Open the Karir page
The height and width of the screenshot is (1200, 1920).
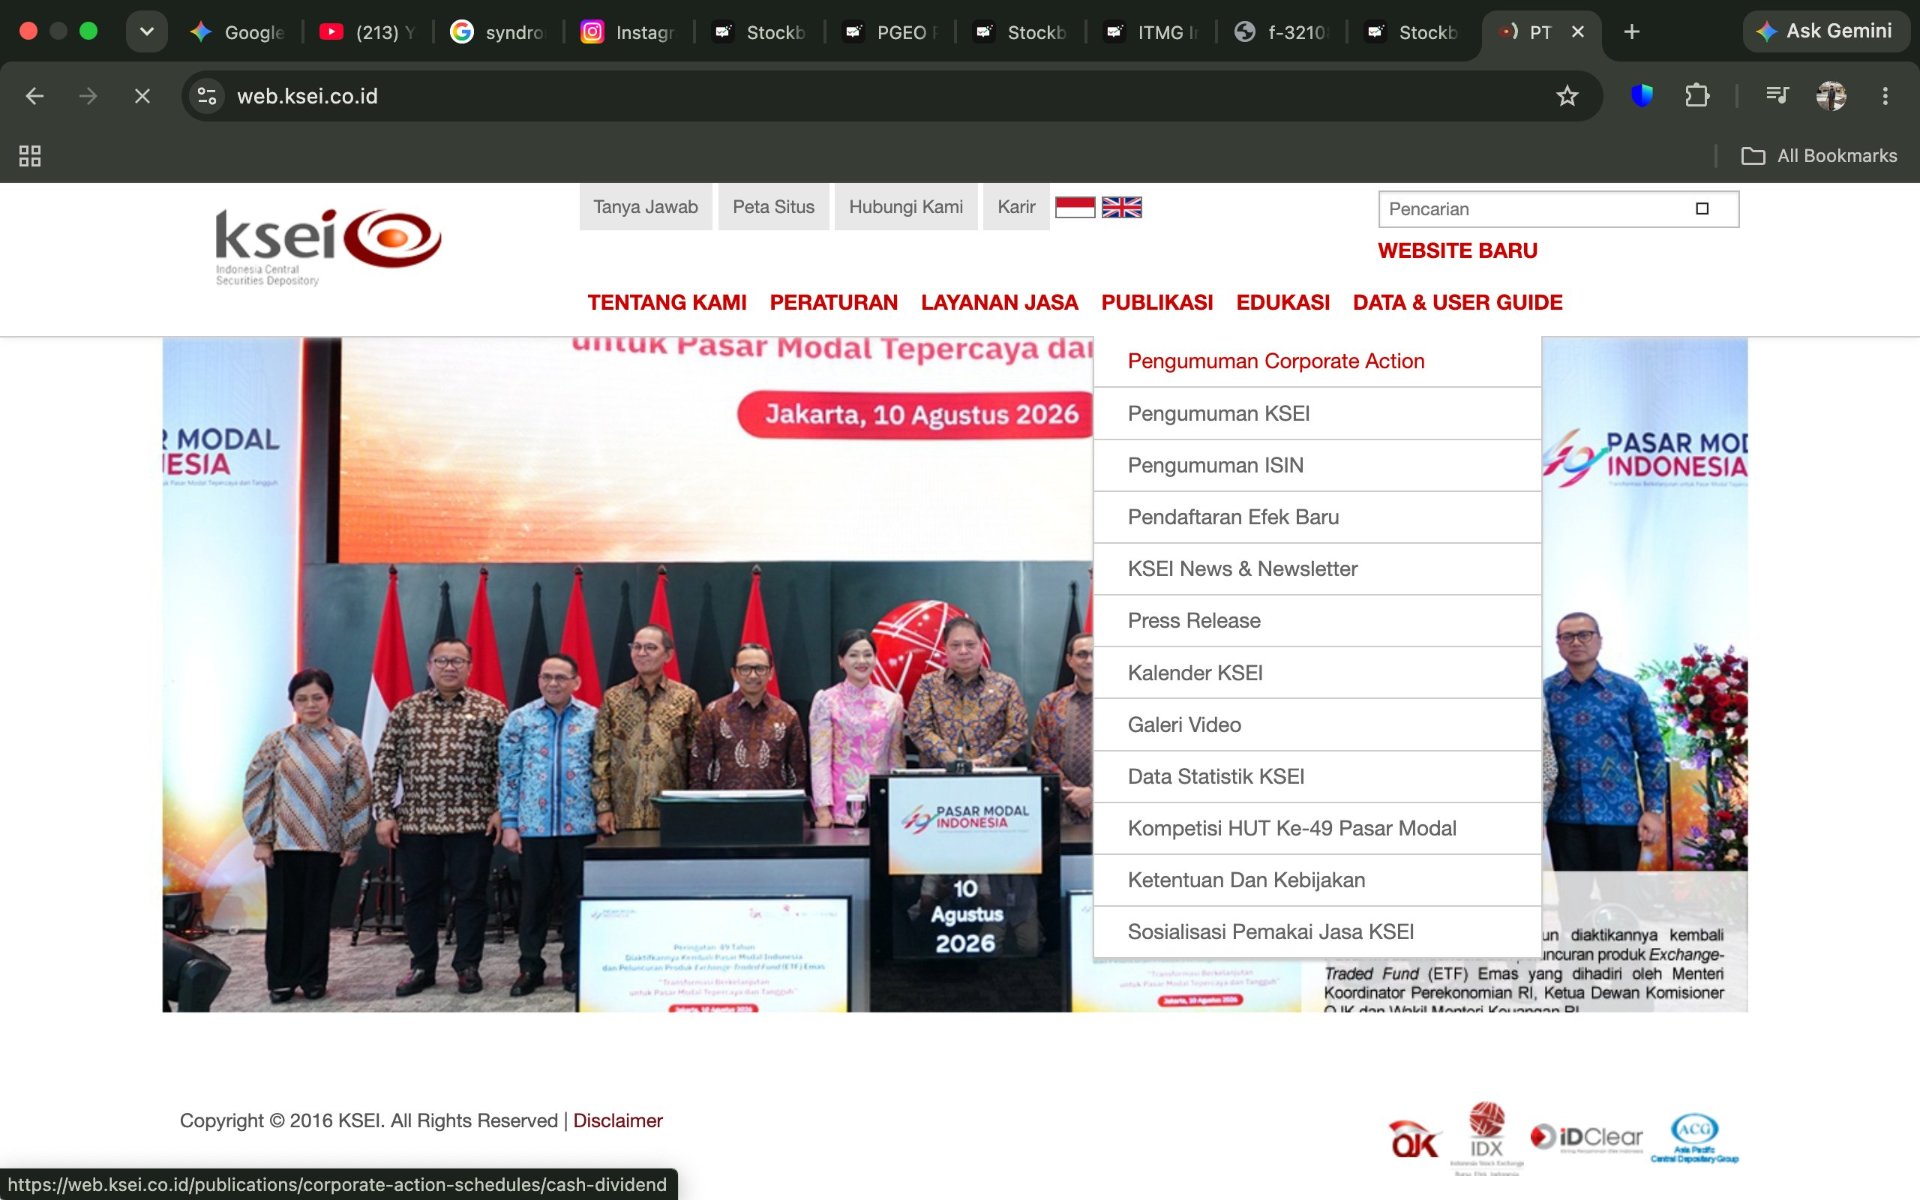pos(1016,207)
